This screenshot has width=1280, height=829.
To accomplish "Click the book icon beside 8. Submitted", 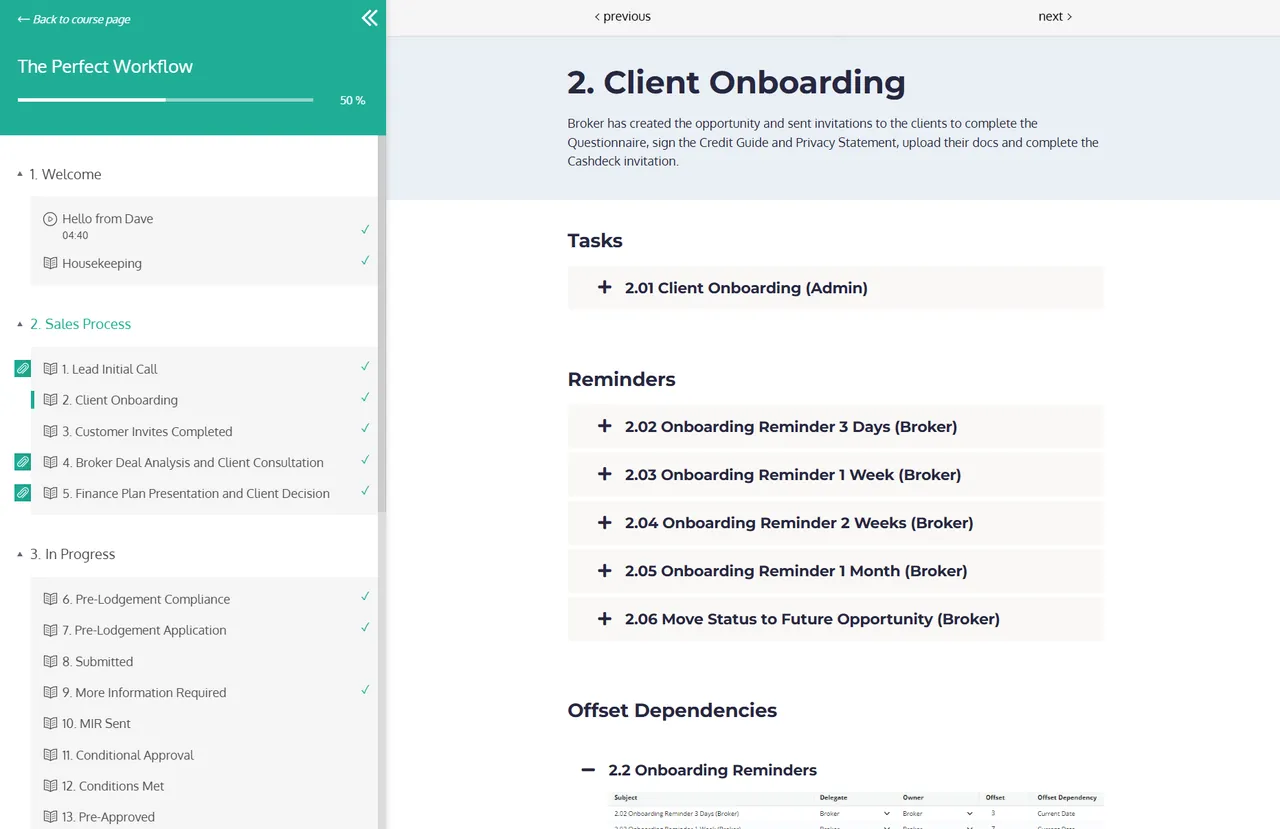I will (x=50, y=661).
